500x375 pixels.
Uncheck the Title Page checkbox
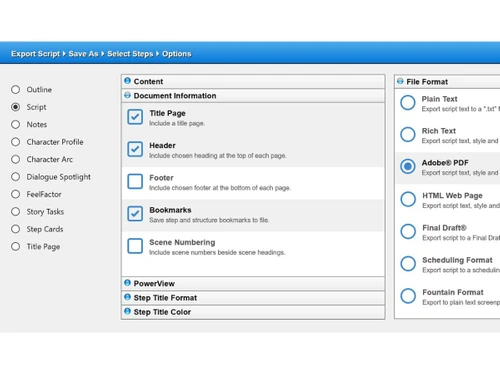tap(135, 117)
